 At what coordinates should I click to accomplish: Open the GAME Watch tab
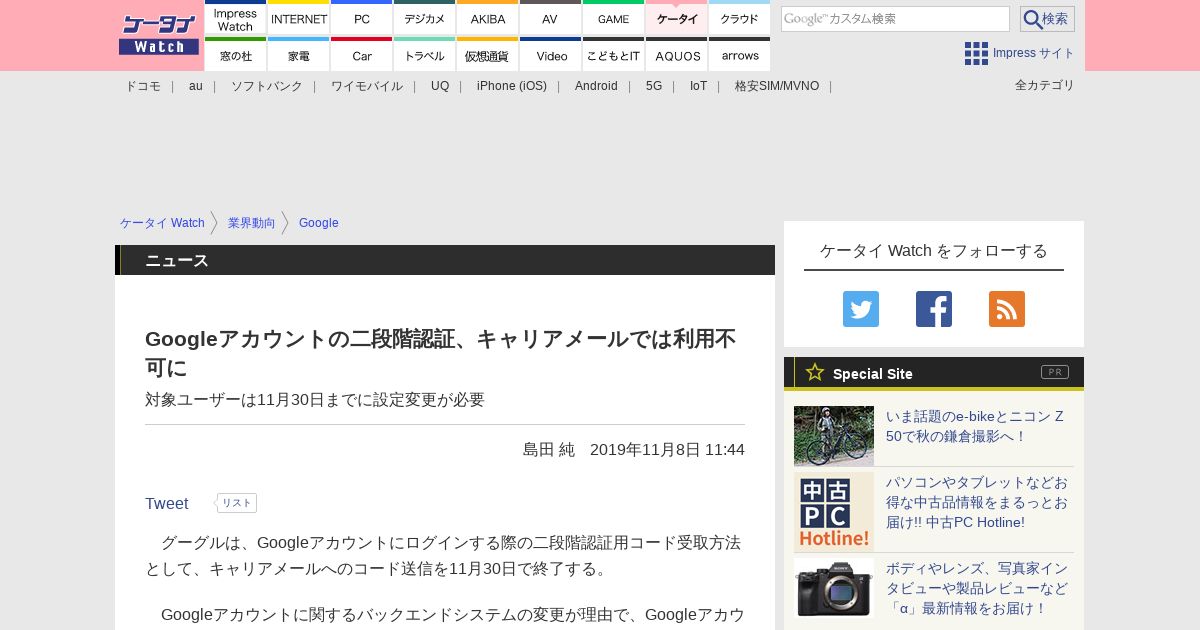614,18
